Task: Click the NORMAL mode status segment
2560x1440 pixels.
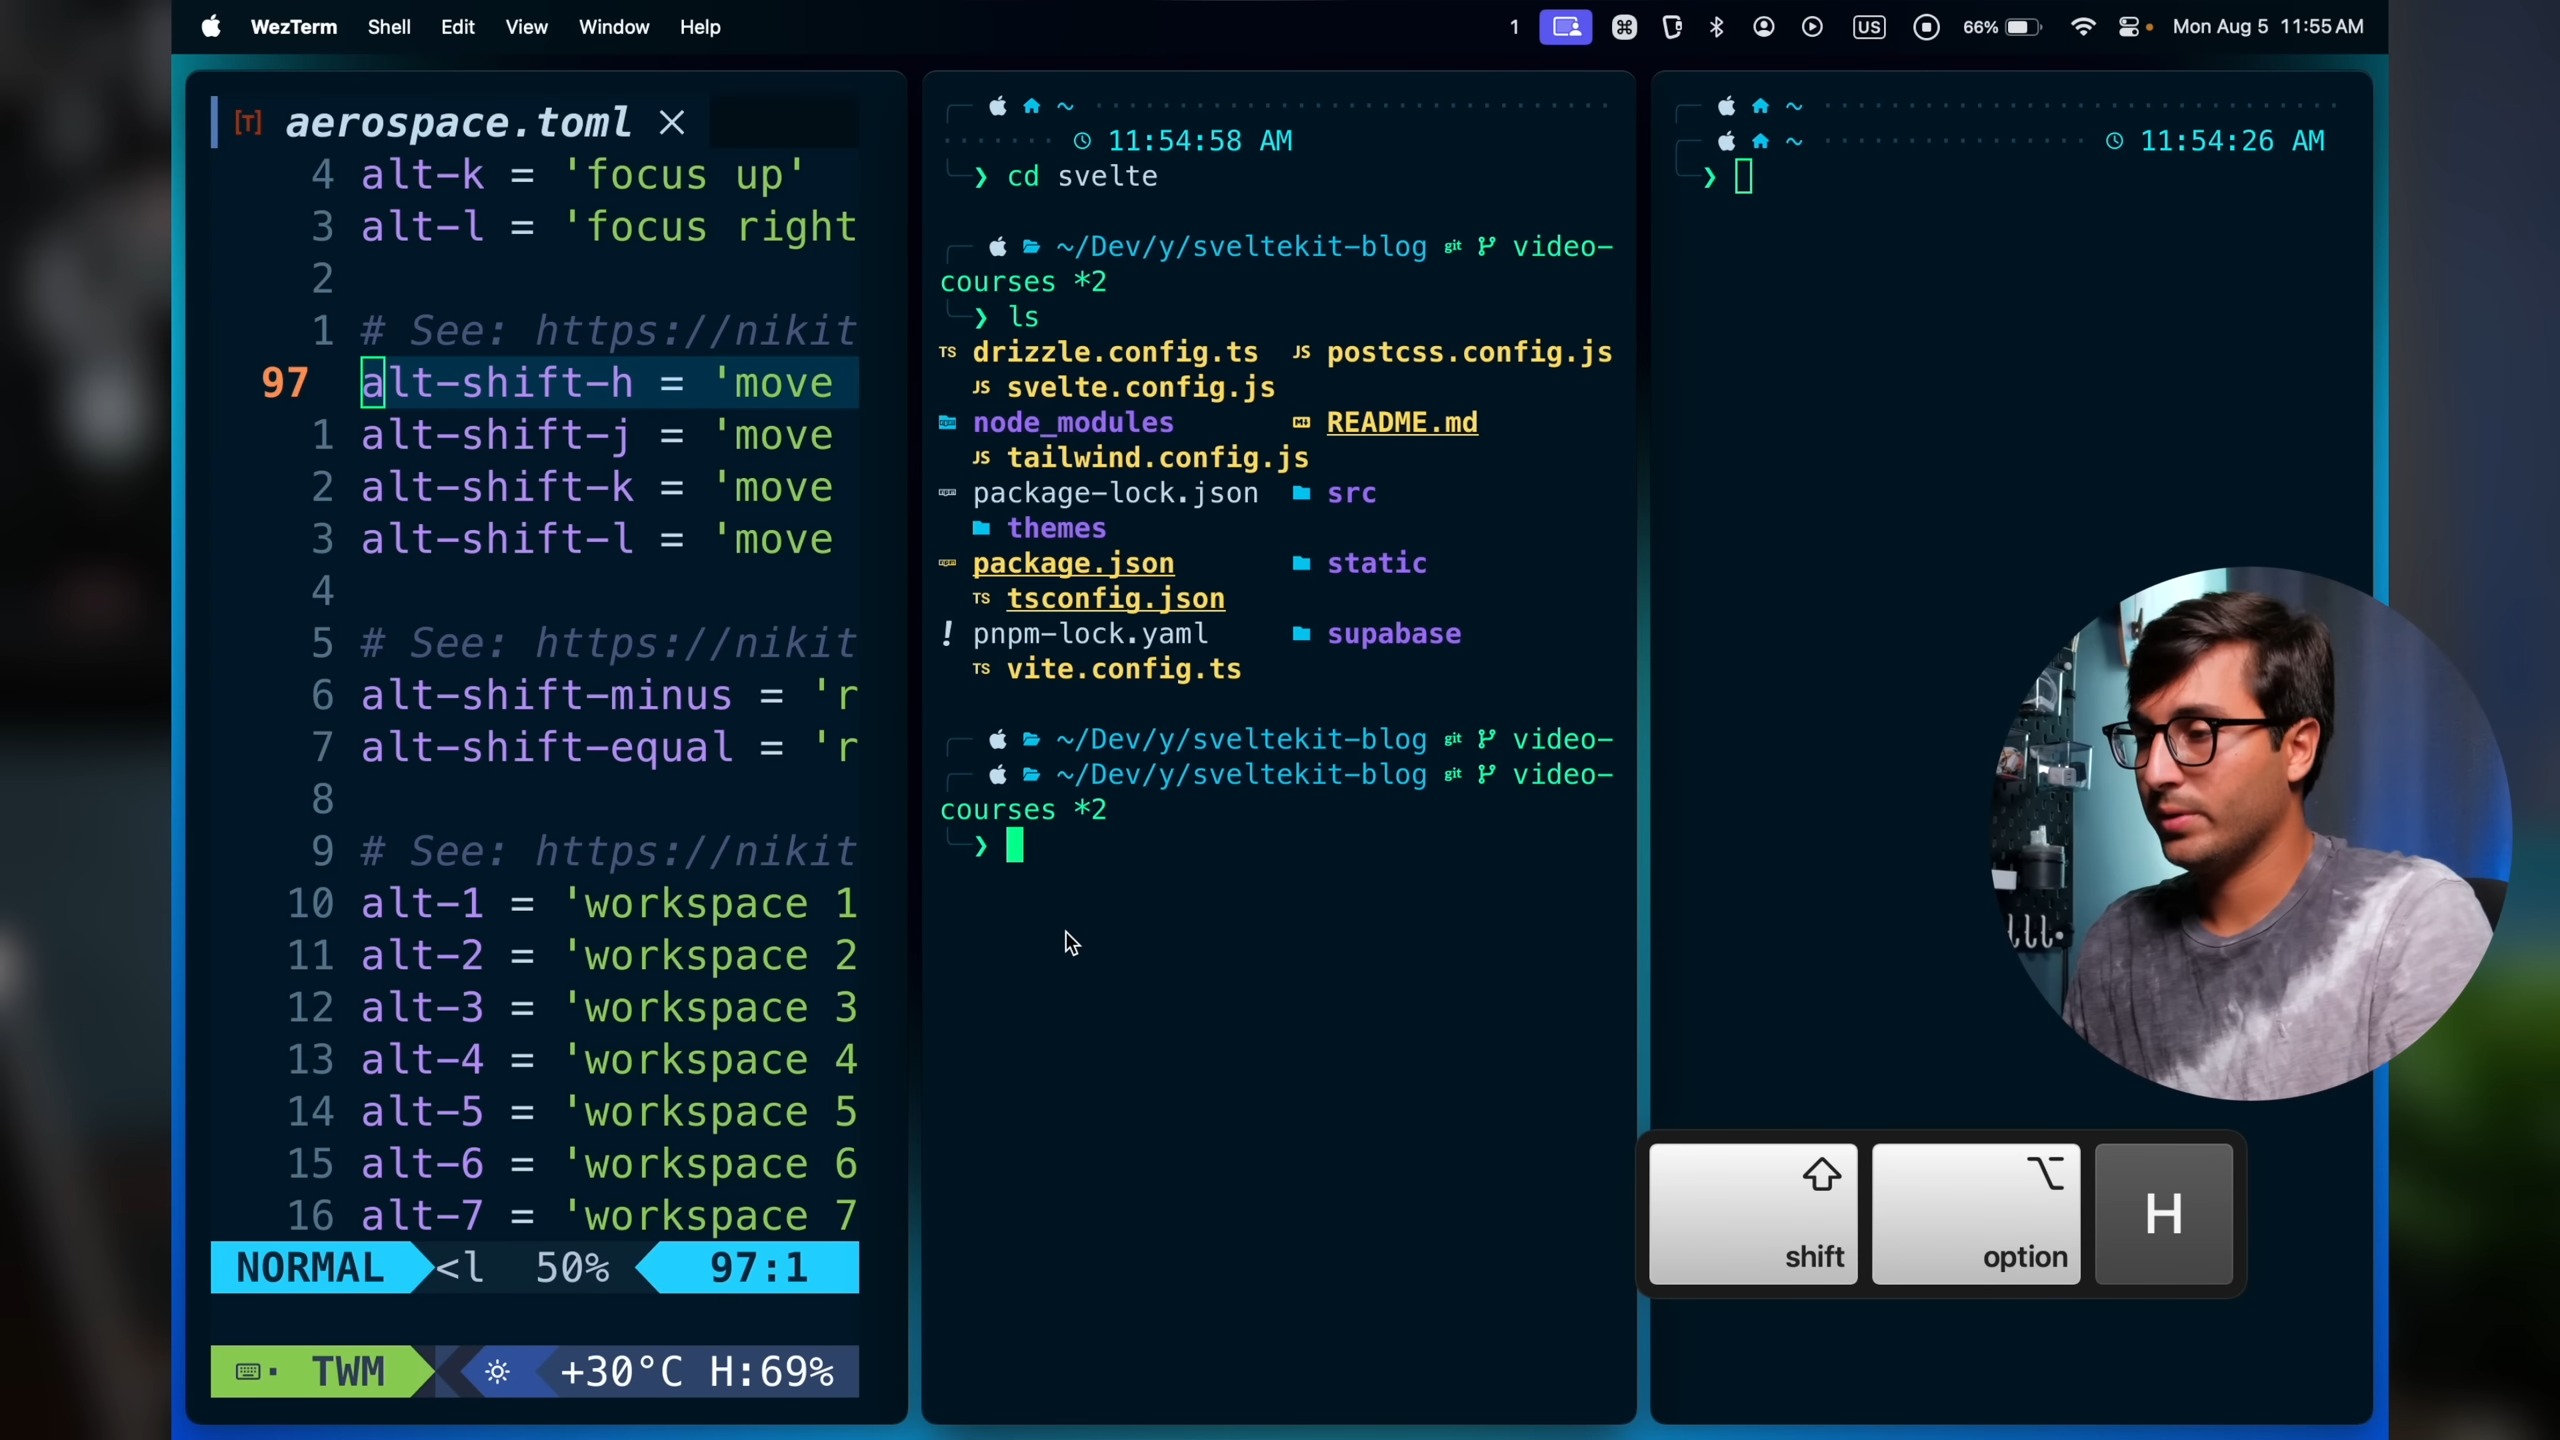Action: (310, 1268)
